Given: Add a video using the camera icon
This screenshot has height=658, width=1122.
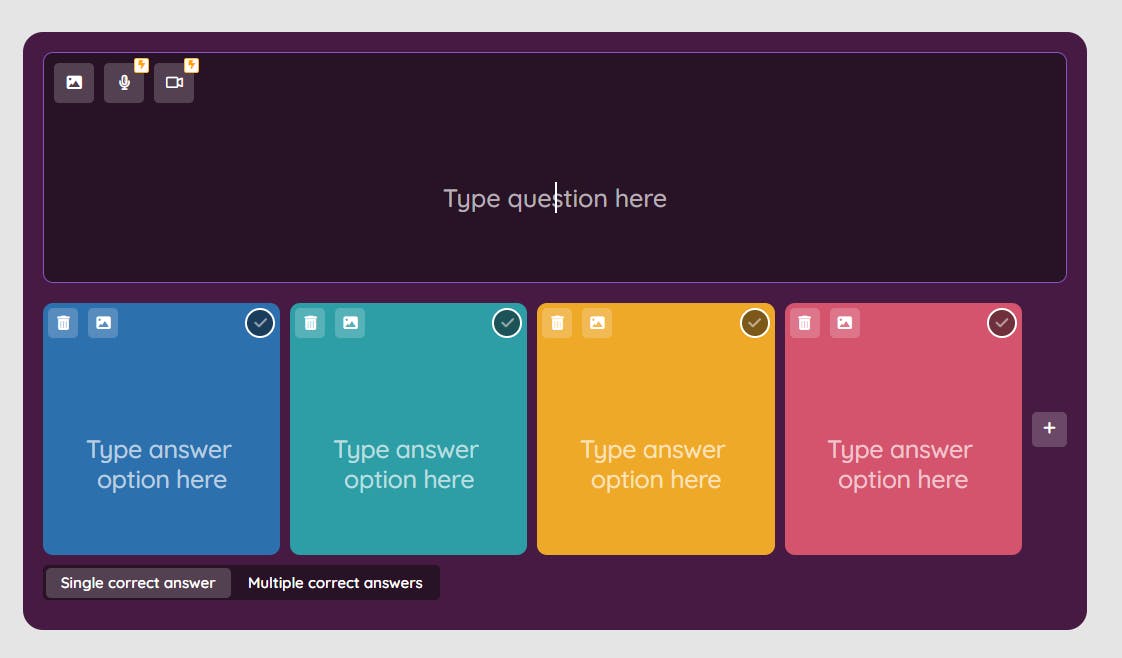Looking at the screenshot, I should point(174,83).
